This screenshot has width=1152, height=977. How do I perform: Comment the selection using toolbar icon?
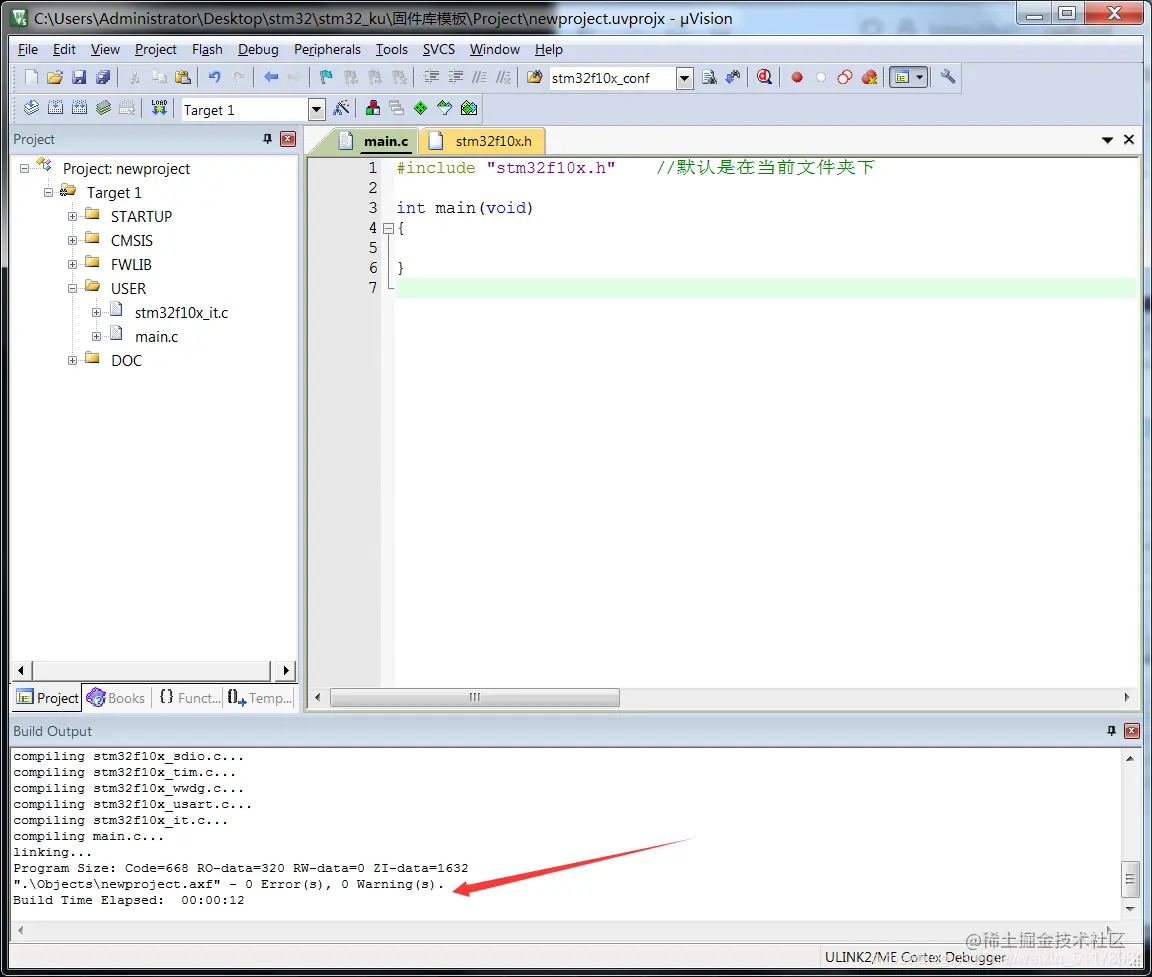pyautogui.click(x=479, y=77)
